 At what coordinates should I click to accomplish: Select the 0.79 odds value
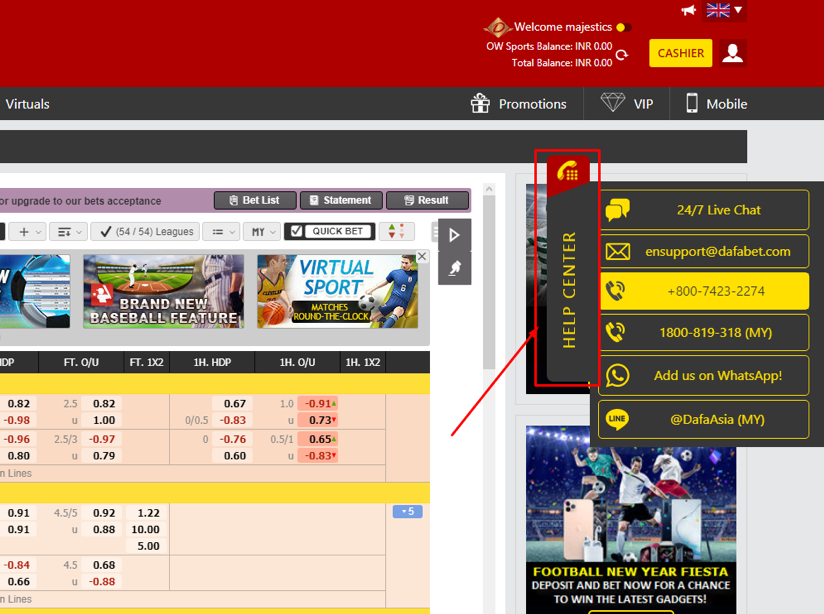(104, 456)
